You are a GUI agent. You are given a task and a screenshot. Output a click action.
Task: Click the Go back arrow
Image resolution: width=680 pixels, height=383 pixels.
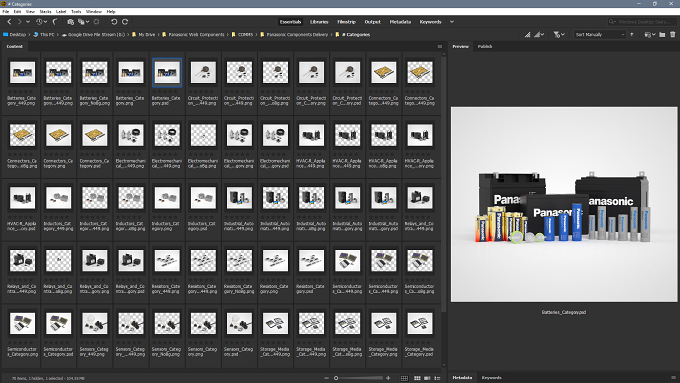(x=9, y=22)
